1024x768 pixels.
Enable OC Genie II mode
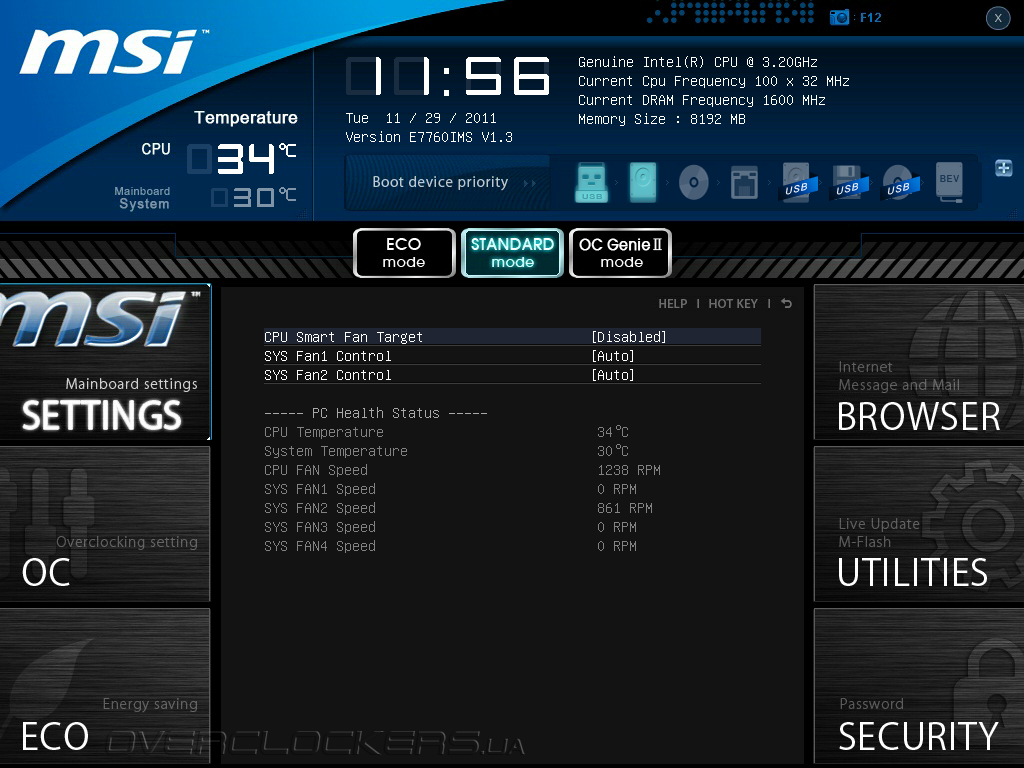pyautogui.click(x=620, y=253)
